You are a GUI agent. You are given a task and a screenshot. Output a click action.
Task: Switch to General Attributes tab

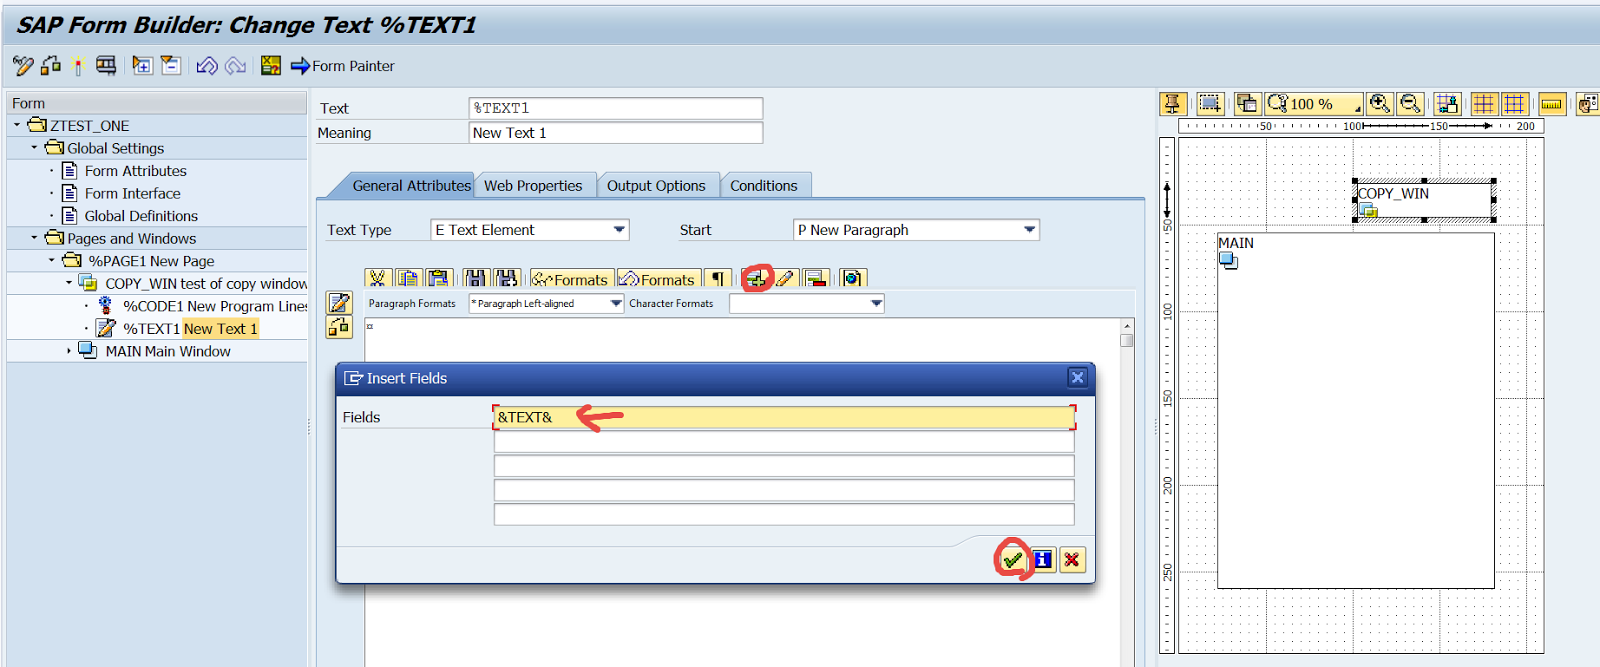pyautogui.click(x=411, y=185)
